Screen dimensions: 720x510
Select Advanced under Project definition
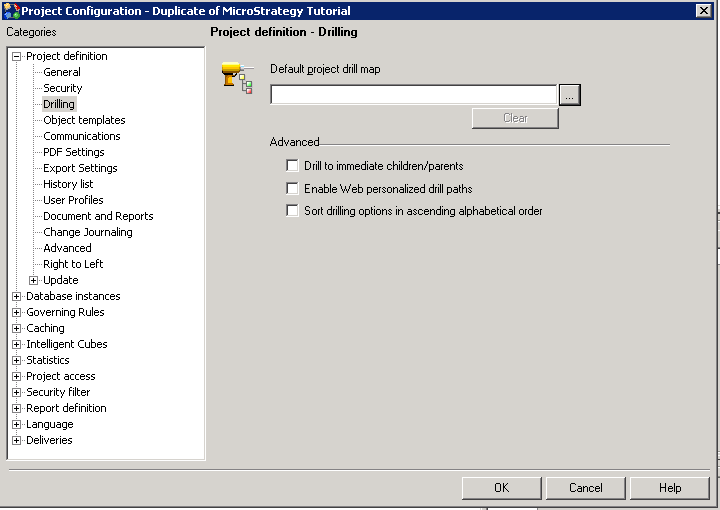(x=67, y=248)
